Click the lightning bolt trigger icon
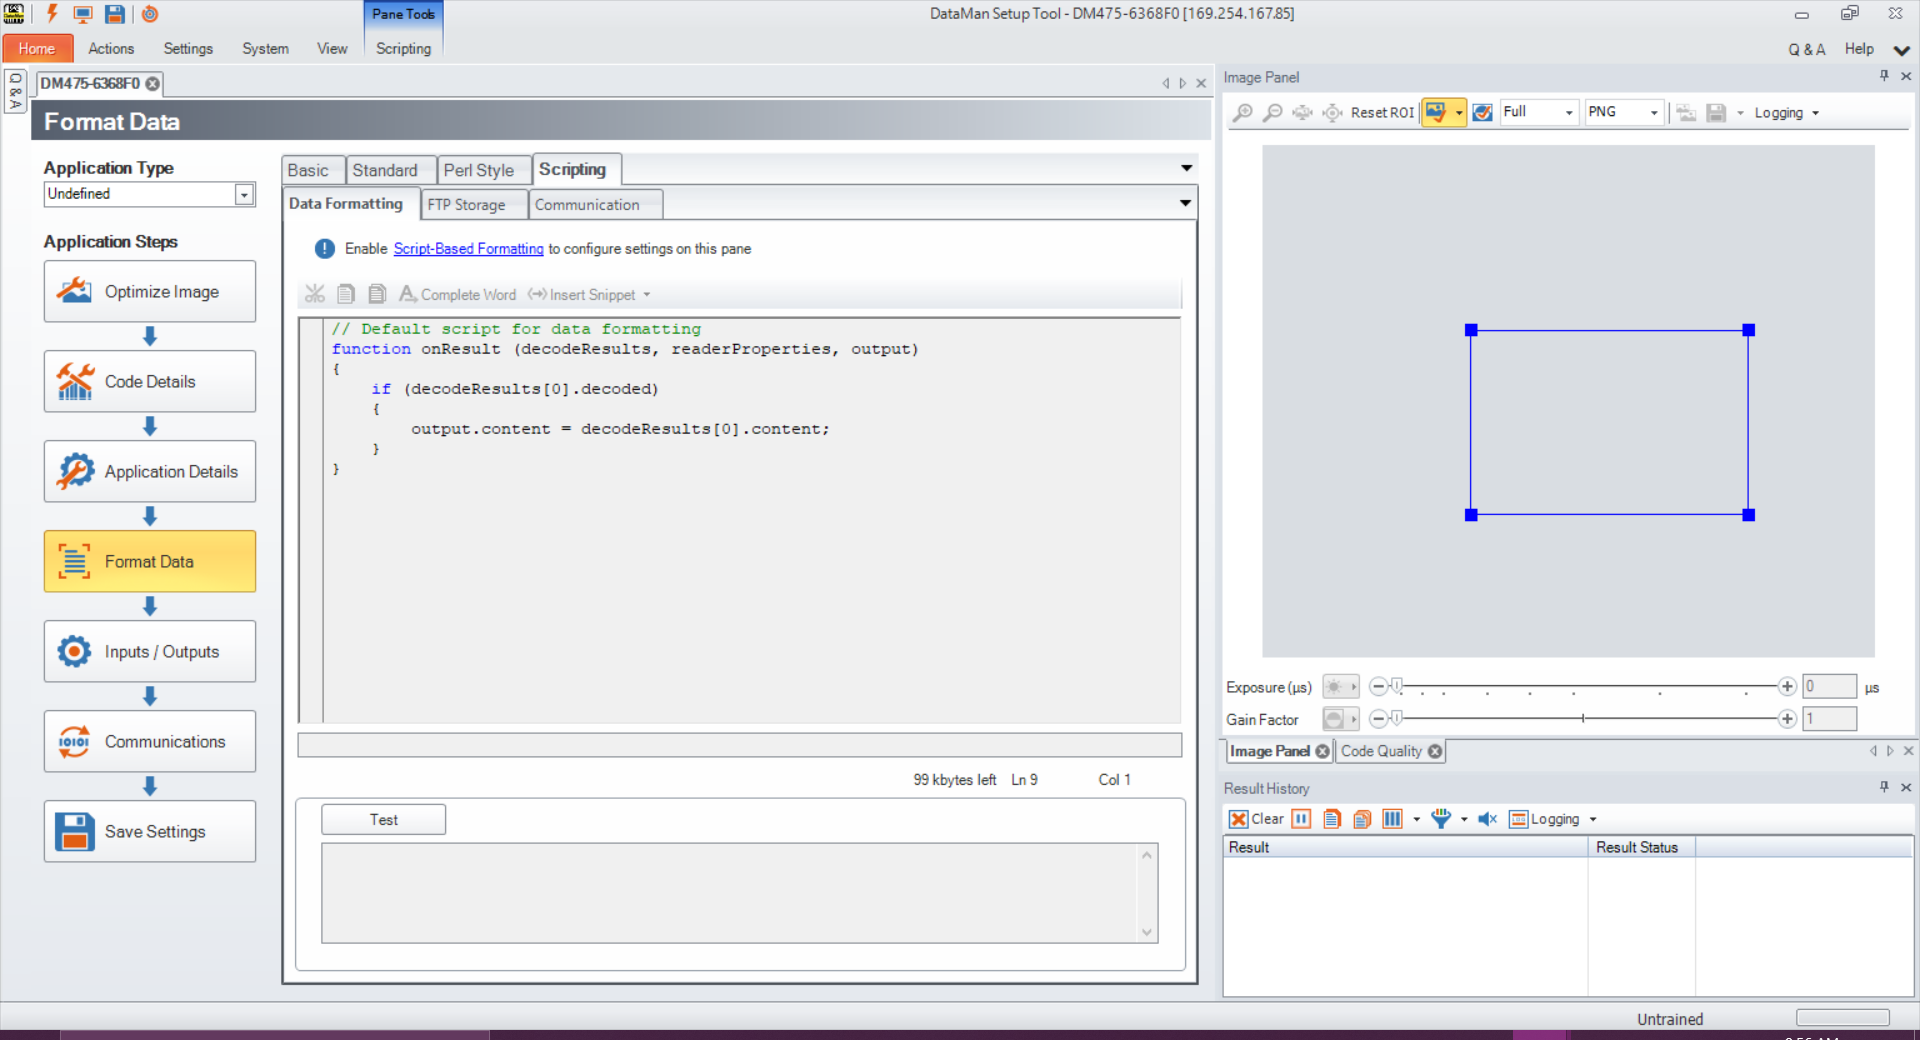The image size is (1920, 1040). [x=52, y=14]
